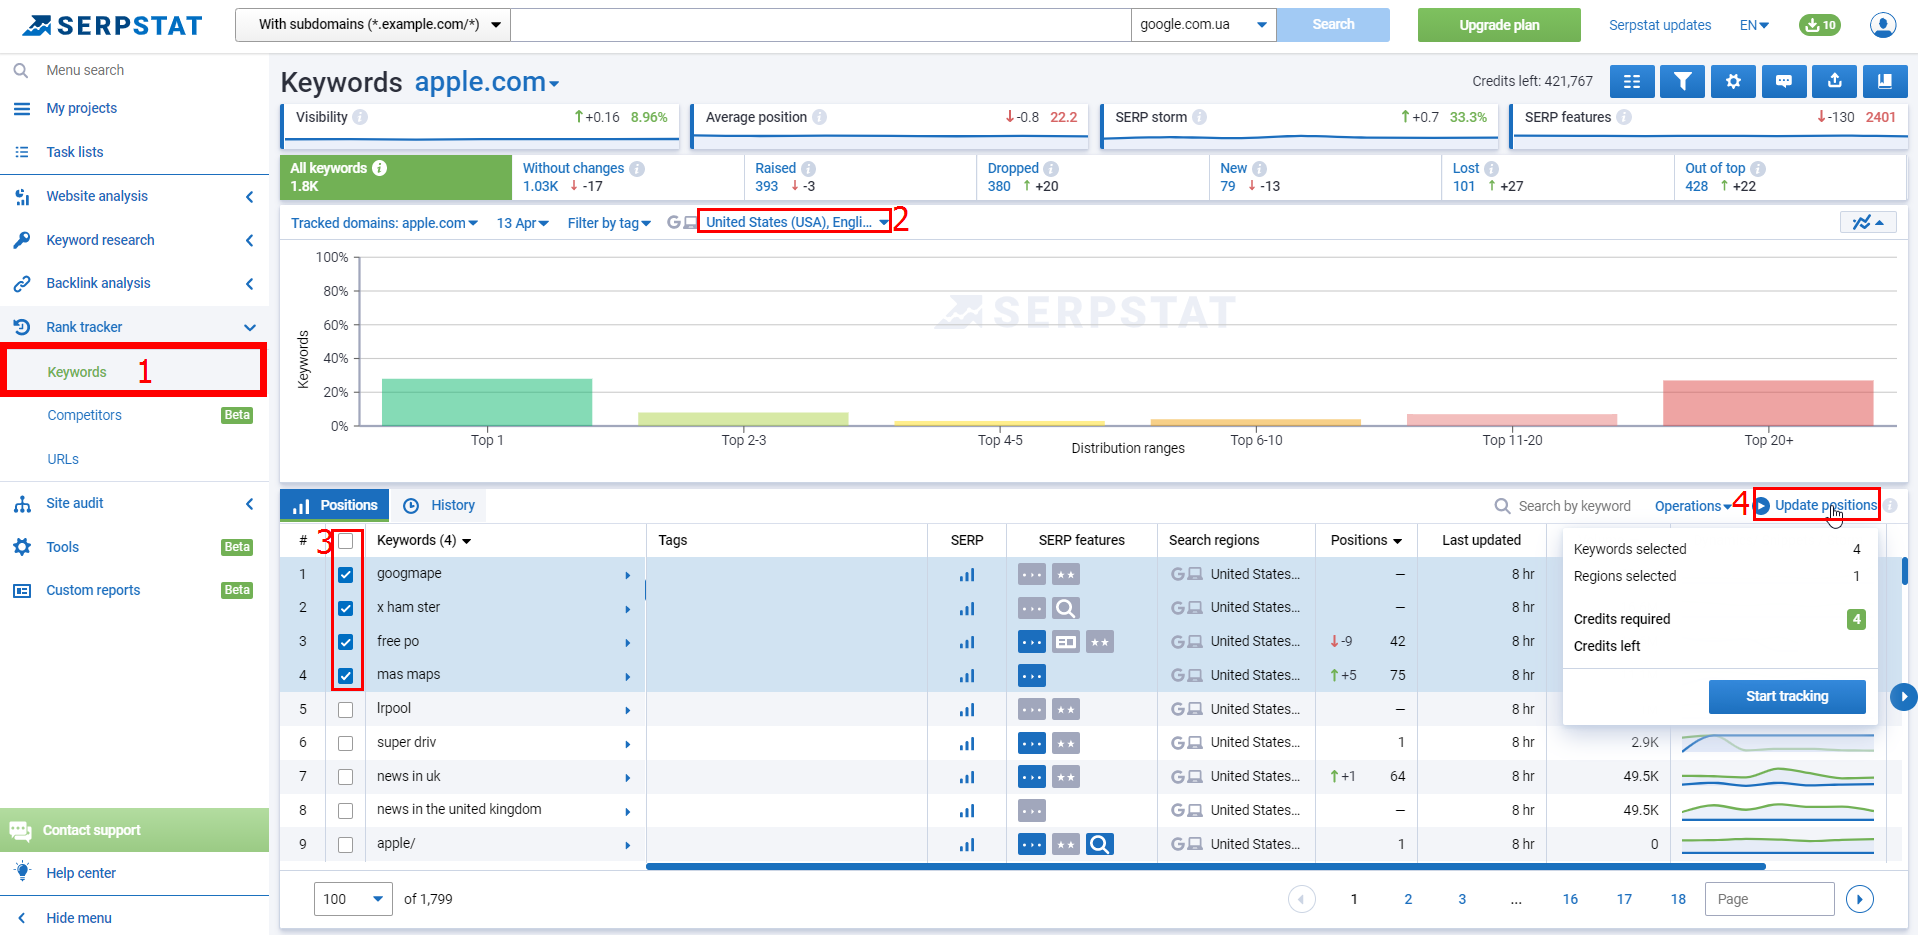Open the Competitors section under Rank tracker
Viewport: 1918px width, 935px height.
84,415
